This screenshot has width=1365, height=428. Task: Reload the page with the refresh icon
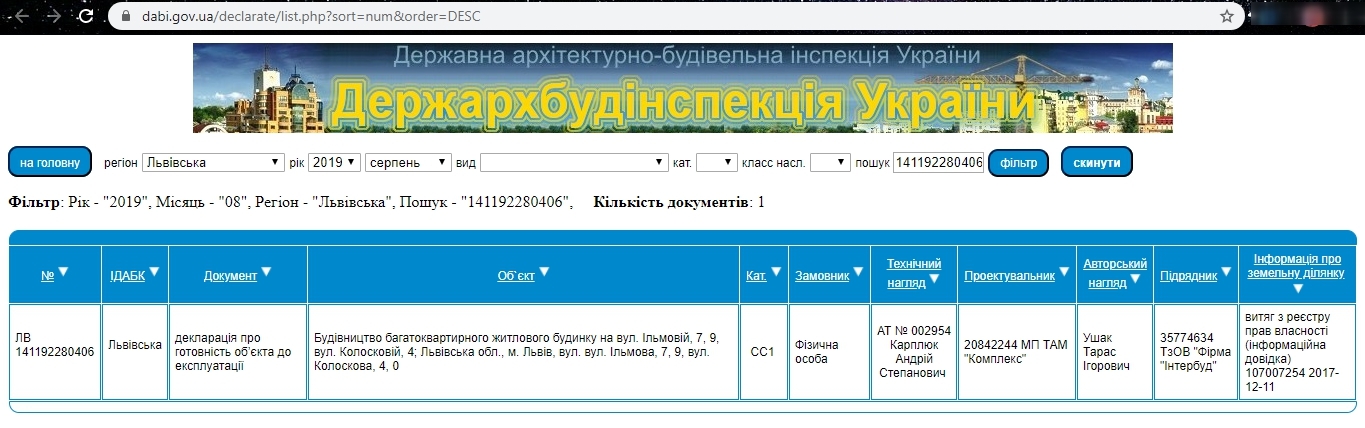coord(86,16)
